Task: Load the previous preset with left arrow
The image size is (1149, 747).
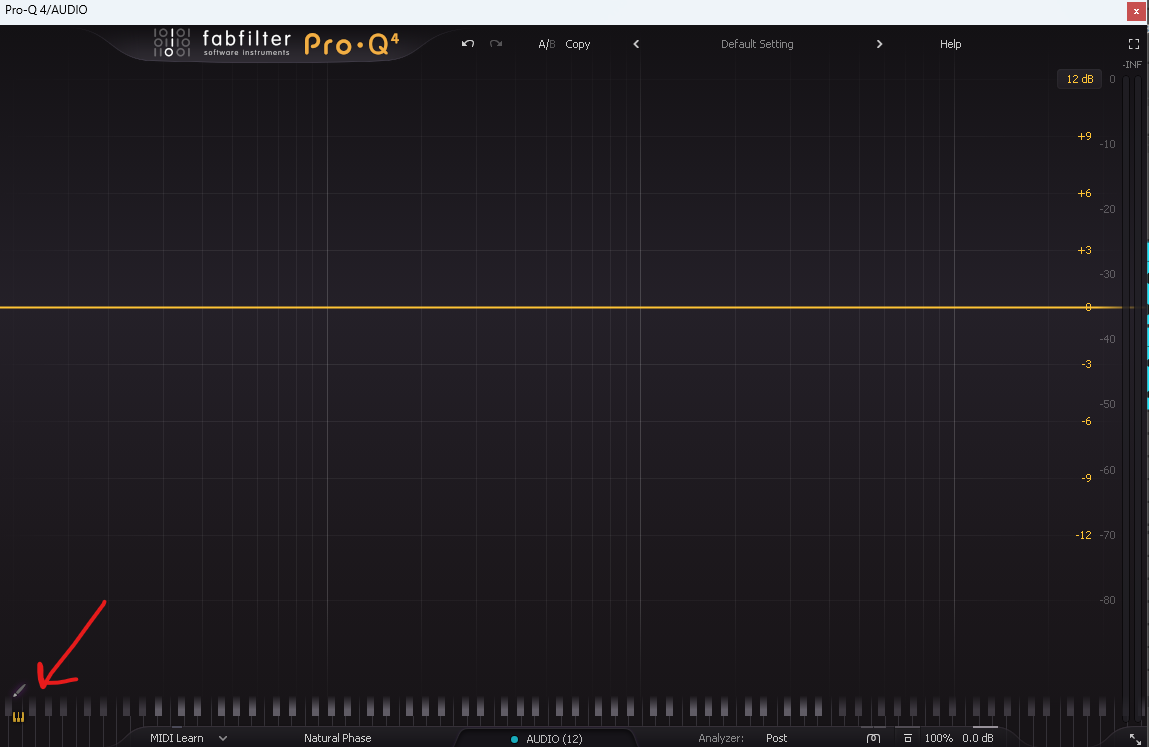Action: (636, 44)
